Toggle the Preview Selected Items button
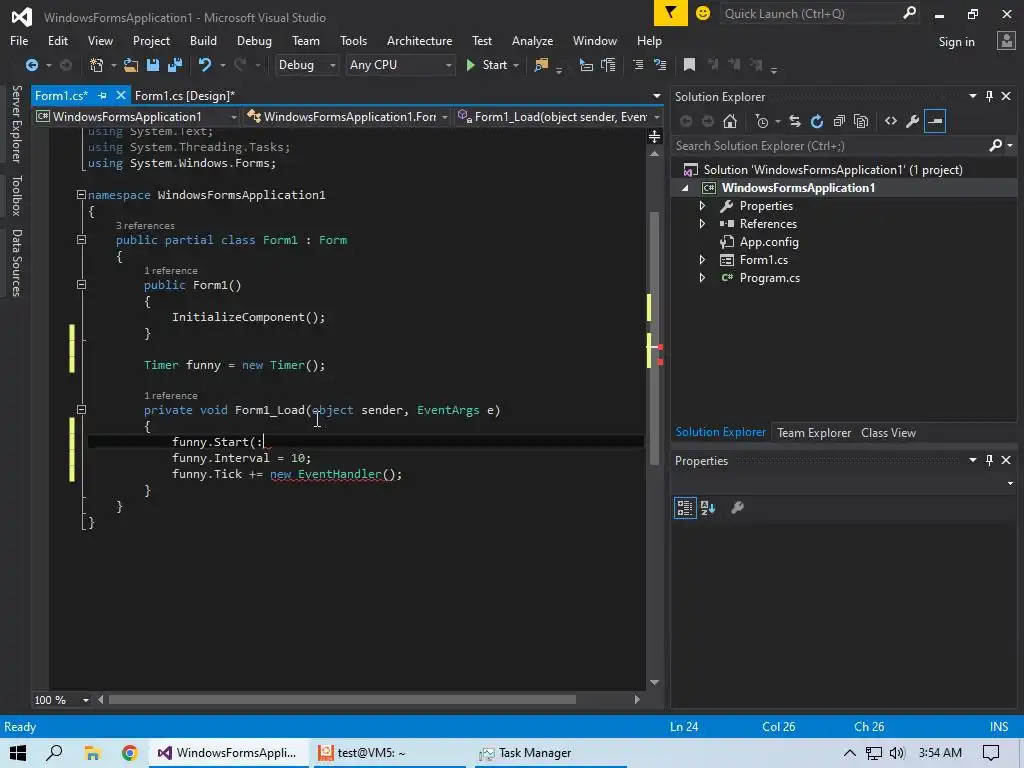Screen dimensions: 1024x768 tap(935, 121)
